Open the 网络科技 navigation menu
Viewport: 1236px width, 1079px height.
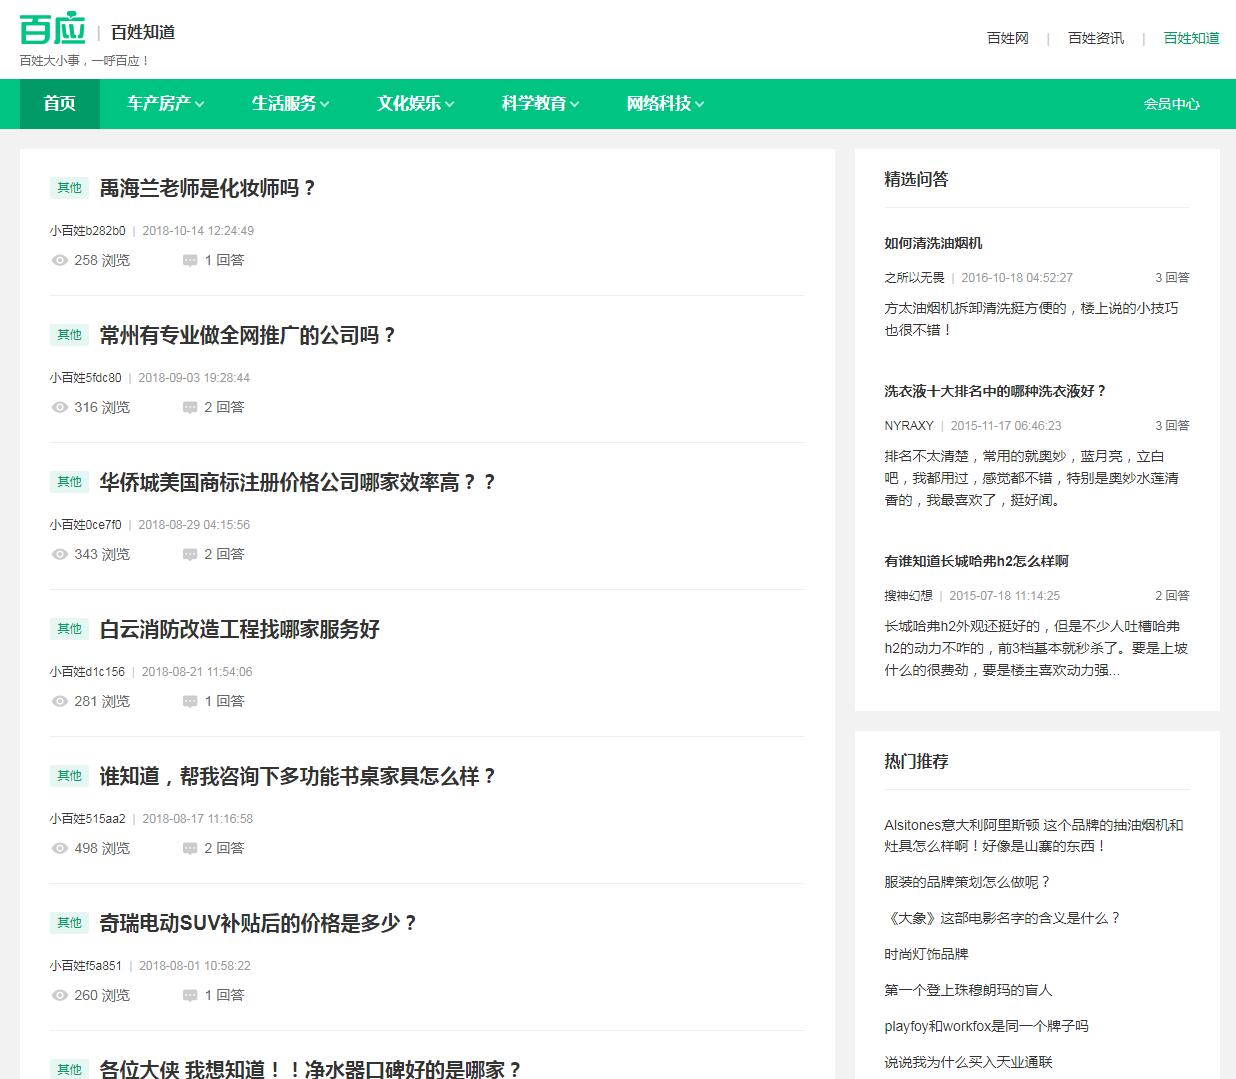coord(665,104)
